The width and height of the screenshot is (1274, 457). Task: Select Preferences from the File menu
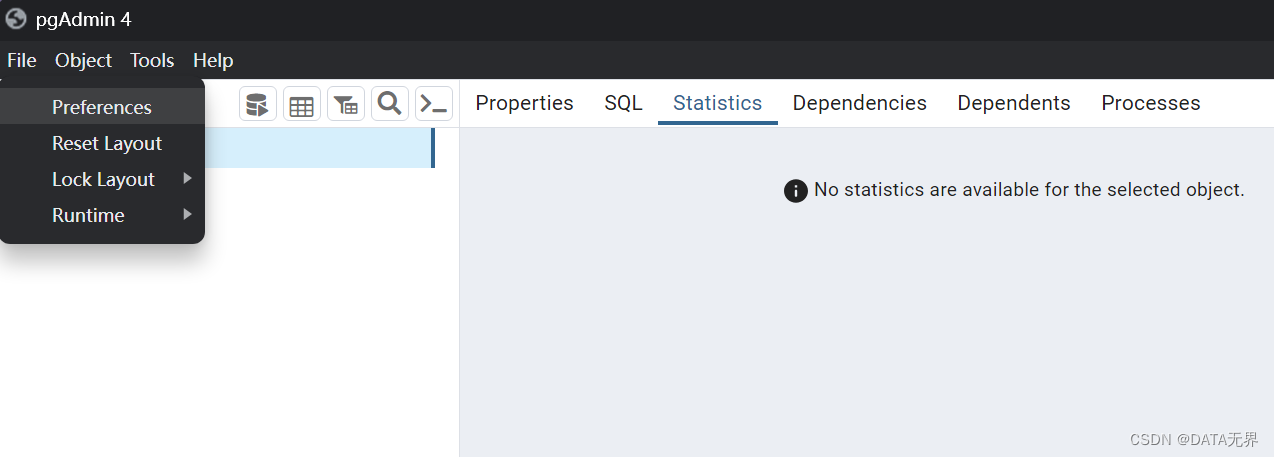point(101,107)
